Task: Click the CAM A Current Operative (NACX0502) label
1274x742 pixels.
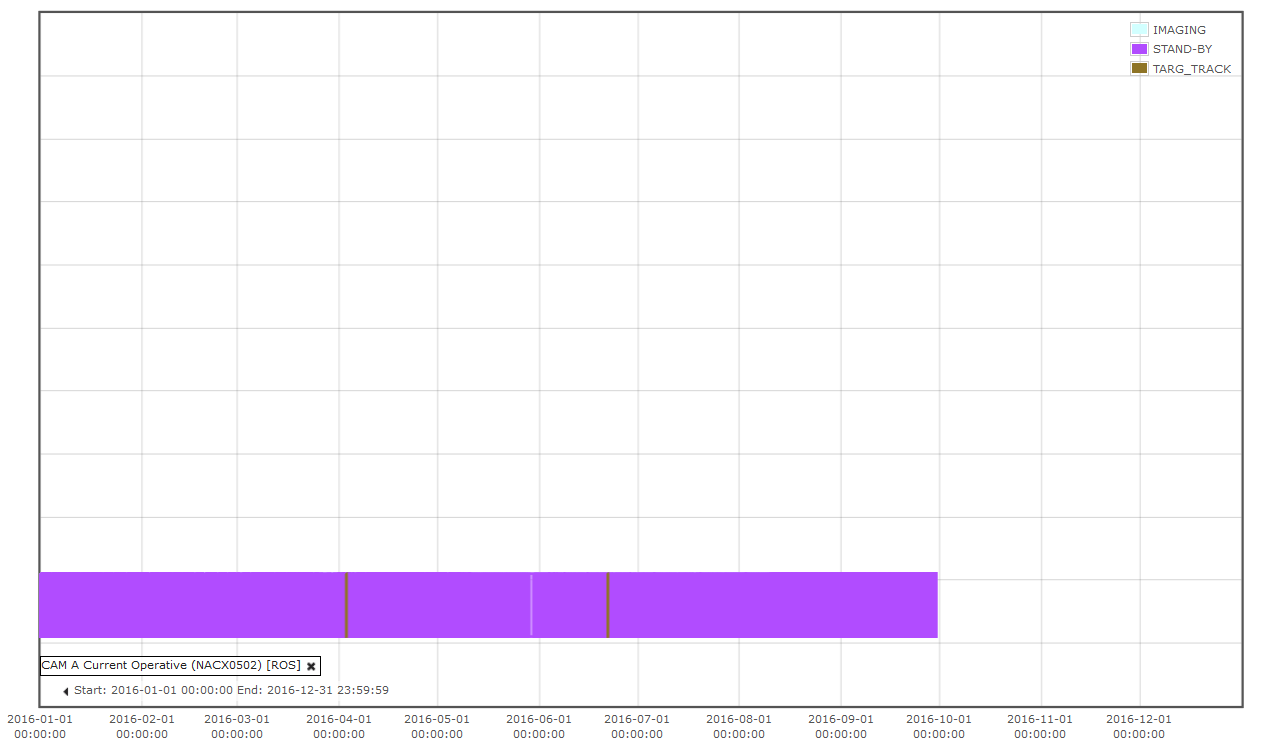Action: (x=171, y=665)
